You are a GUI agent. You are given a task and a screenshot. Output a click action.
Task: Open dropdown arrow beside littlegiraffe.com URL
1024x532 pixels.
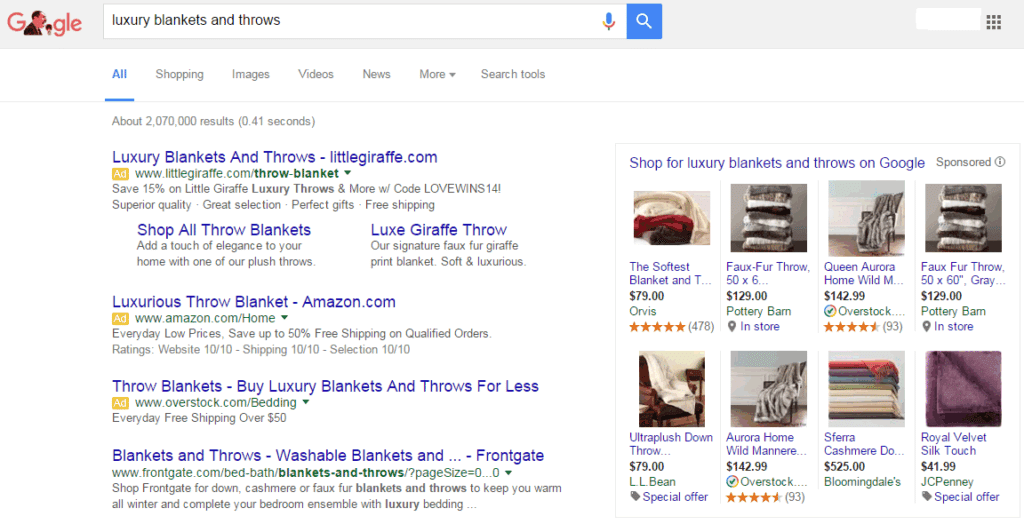tap(347, 174)
